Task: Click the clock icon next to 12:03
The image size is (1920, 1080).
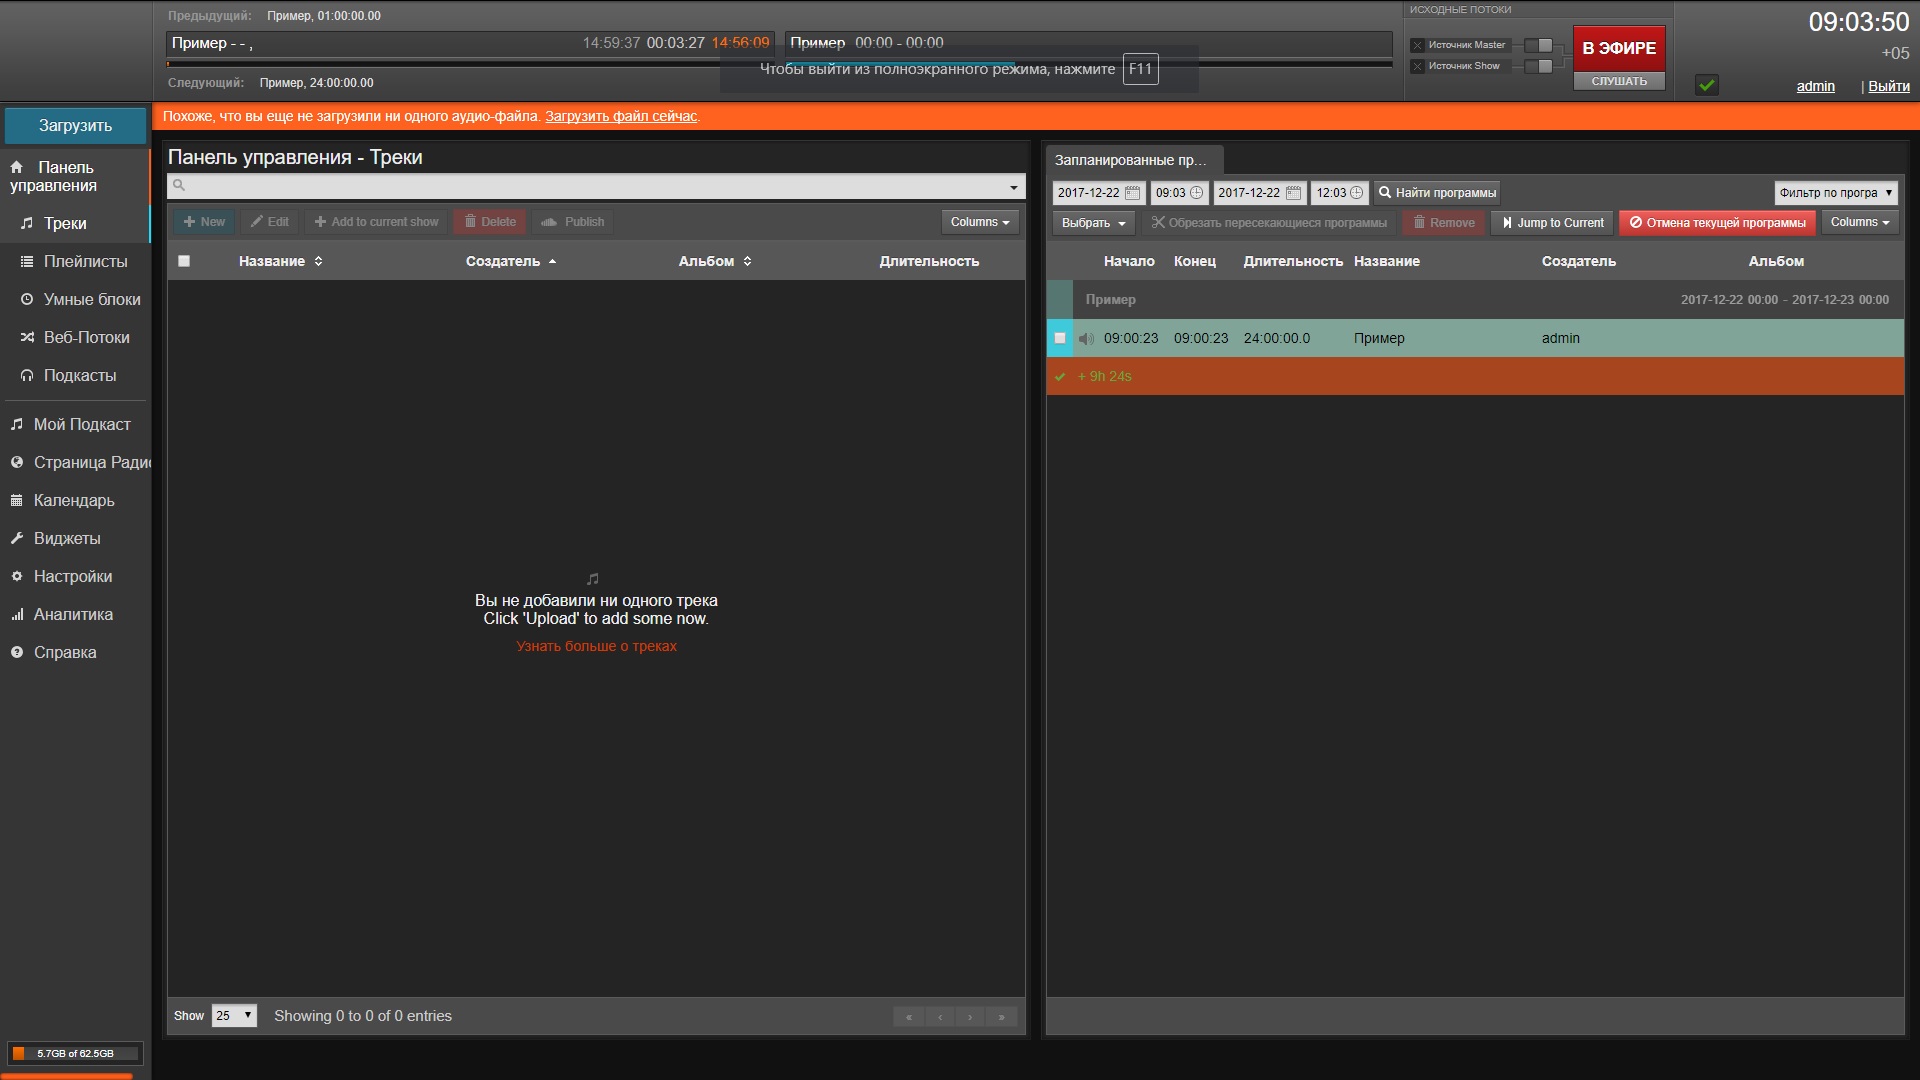Action: click(1356, 193)
